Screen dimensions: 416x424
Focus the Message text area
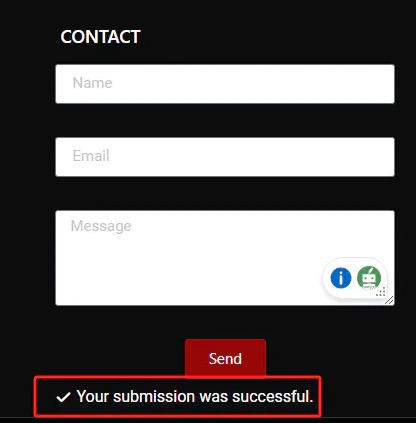point(225,258)
